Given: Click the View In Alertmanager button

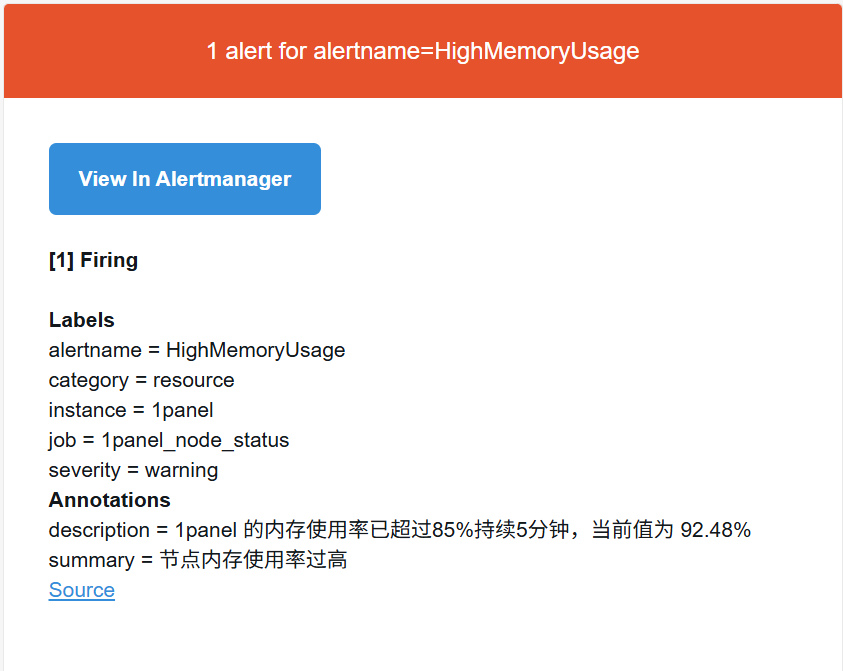Looking at the screenshot, I should click(185, 179).
